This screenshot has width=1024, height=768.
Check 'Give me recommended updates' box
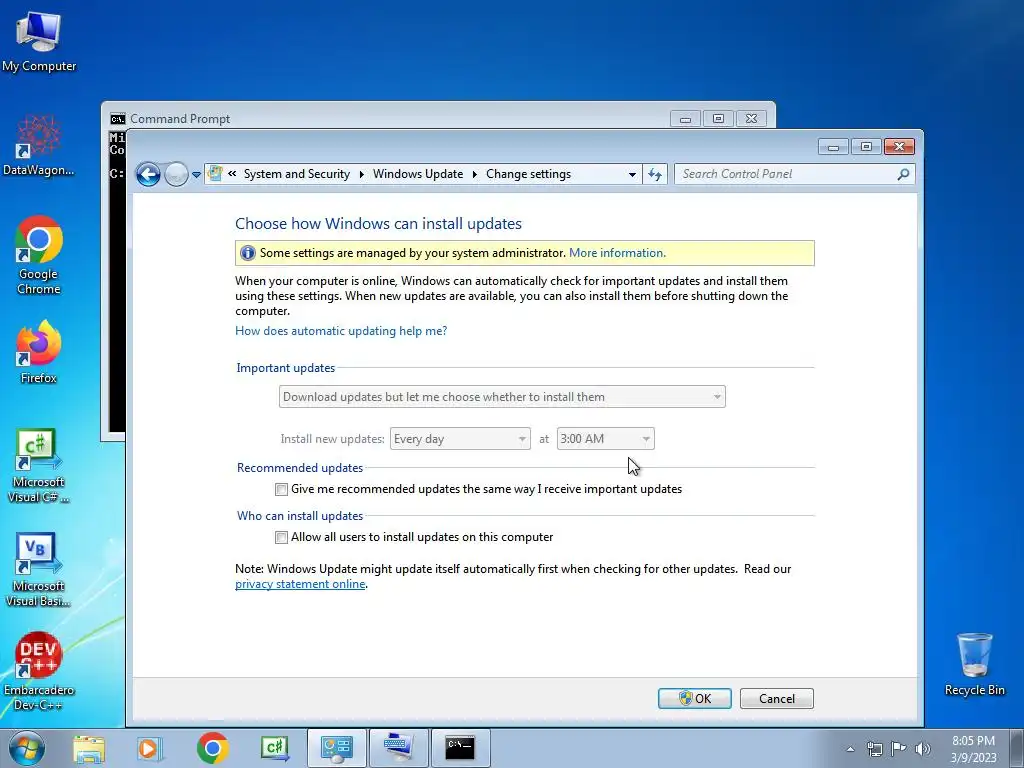[x=281, y=489]
